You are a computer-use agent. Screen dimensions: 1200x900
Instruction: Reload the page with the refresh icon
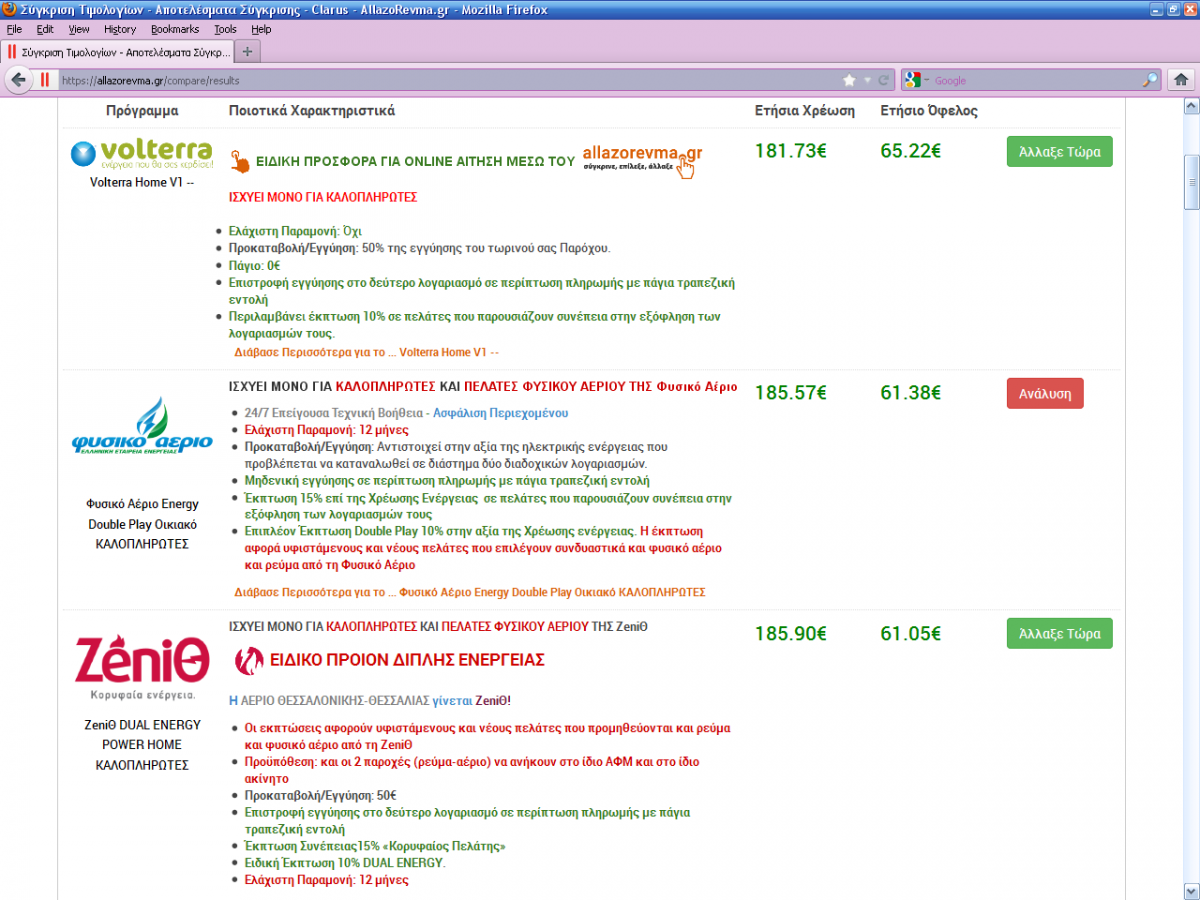pos(884,80)
